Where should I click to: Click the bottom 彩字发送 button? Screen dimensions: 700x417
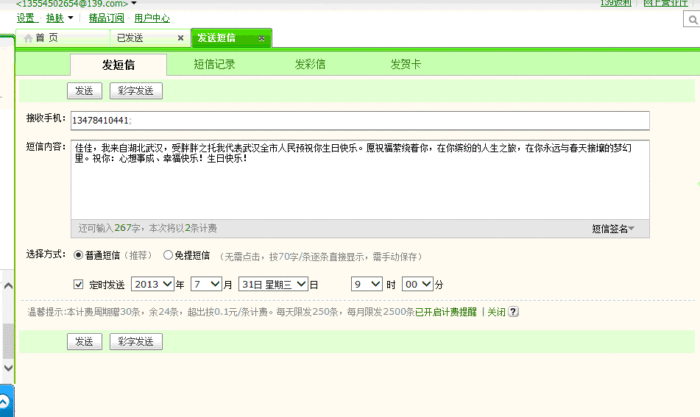(x=136, y=342)
